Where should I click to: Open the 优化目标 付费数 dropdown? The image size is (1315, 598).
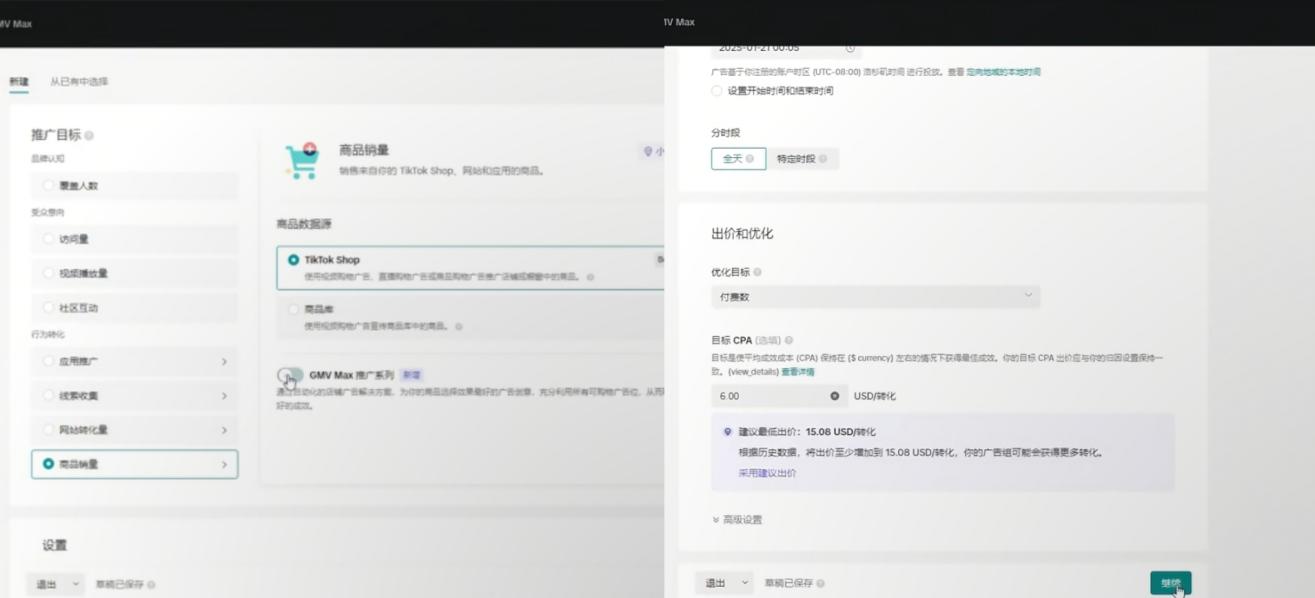(x=875, y=296)
